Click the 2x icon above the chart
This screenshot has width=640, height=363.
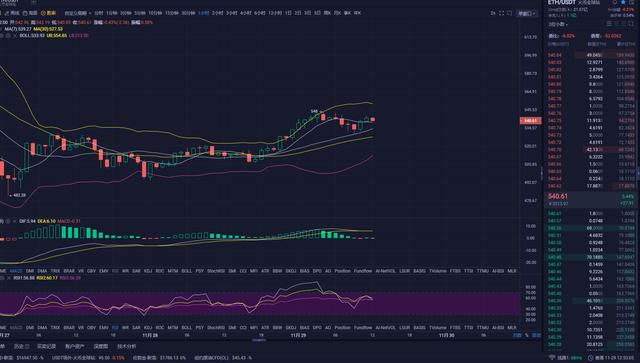[x=493, y=13]
